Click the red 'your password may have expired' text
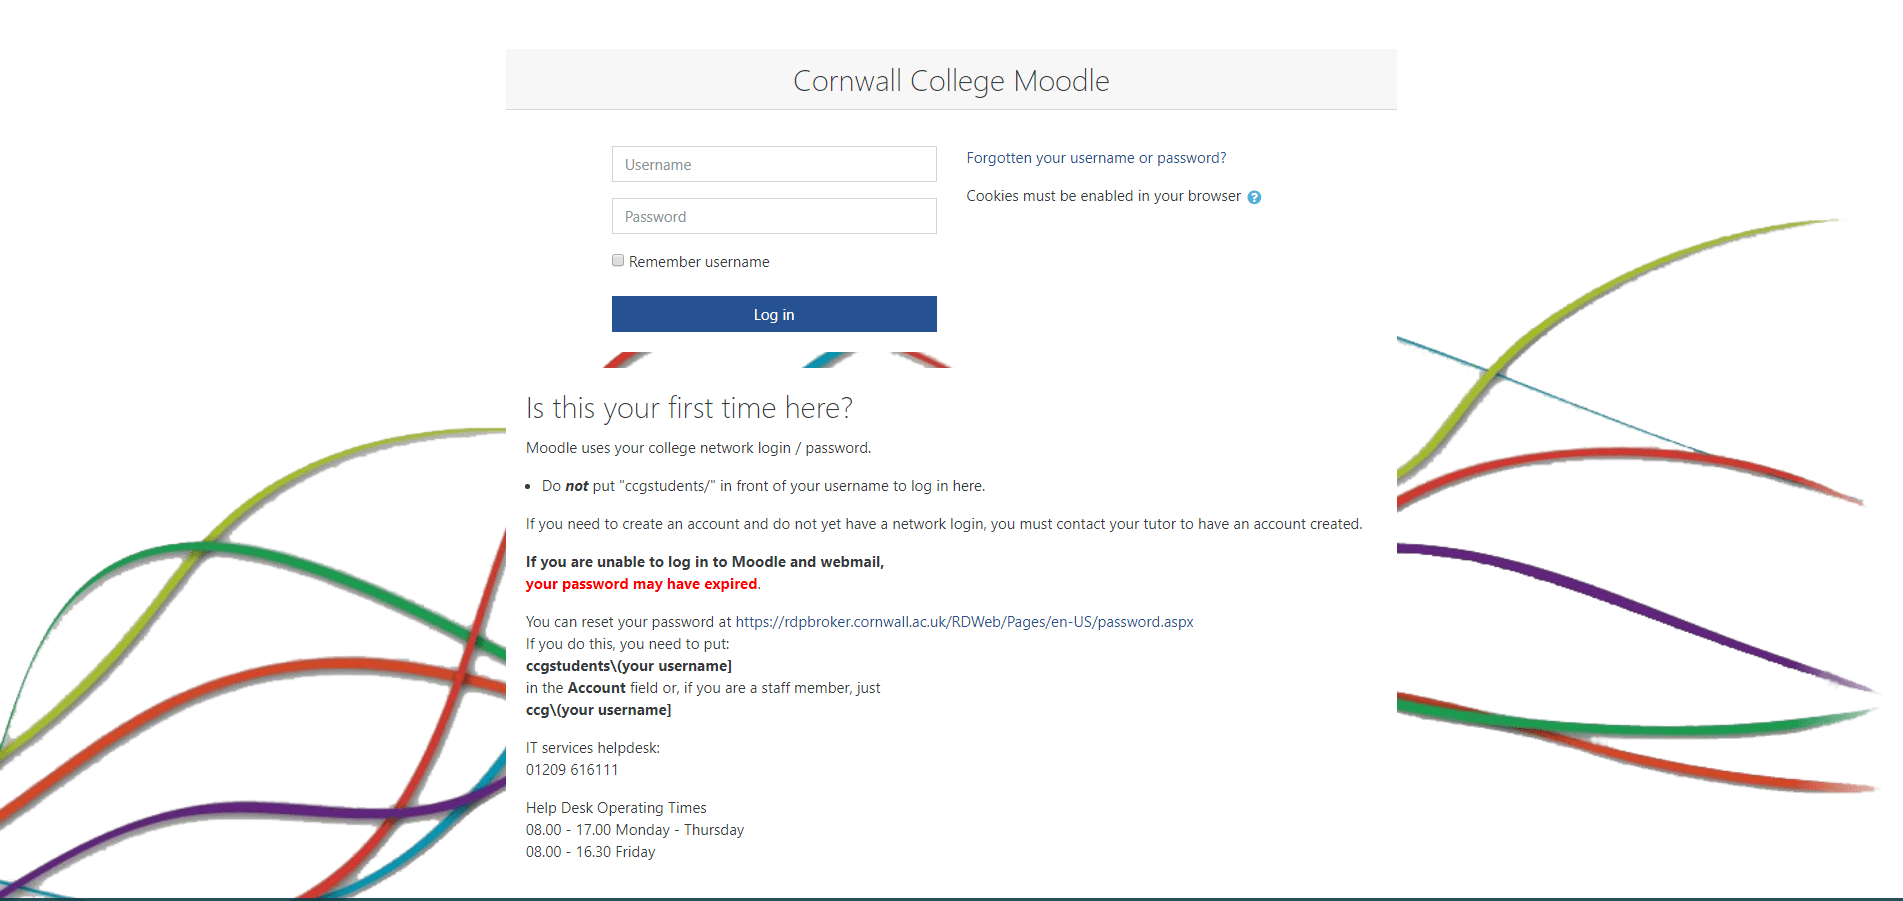 (x=642, y=584)
